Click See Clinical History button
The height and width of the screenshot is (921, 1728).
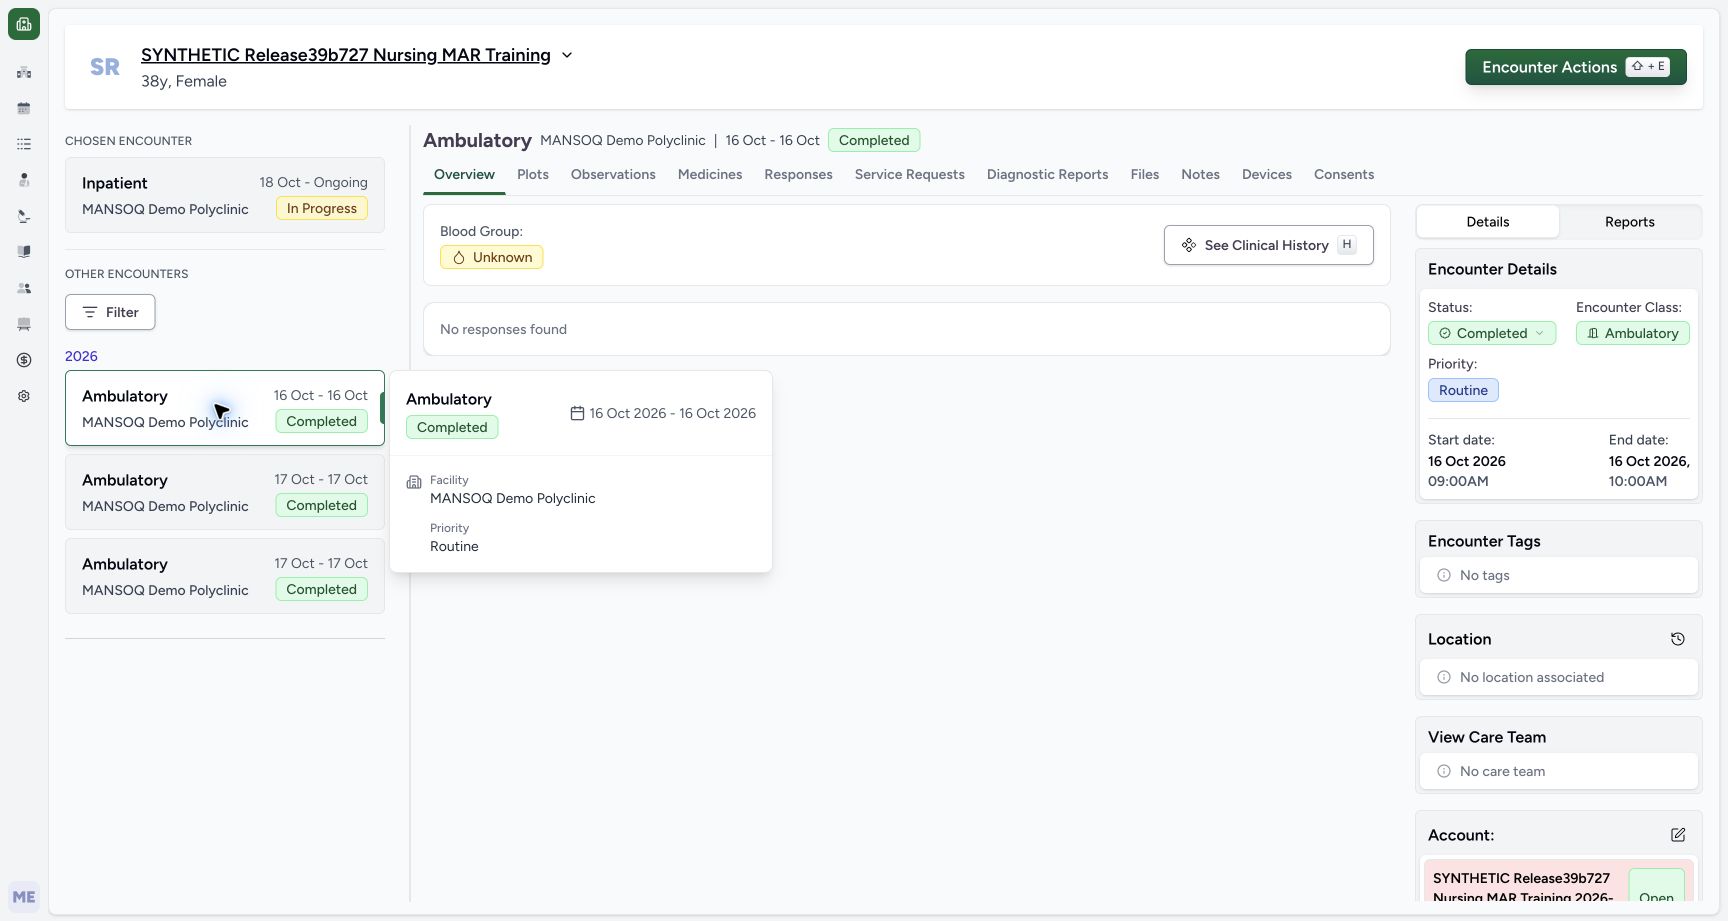[x=1268, y=245]
